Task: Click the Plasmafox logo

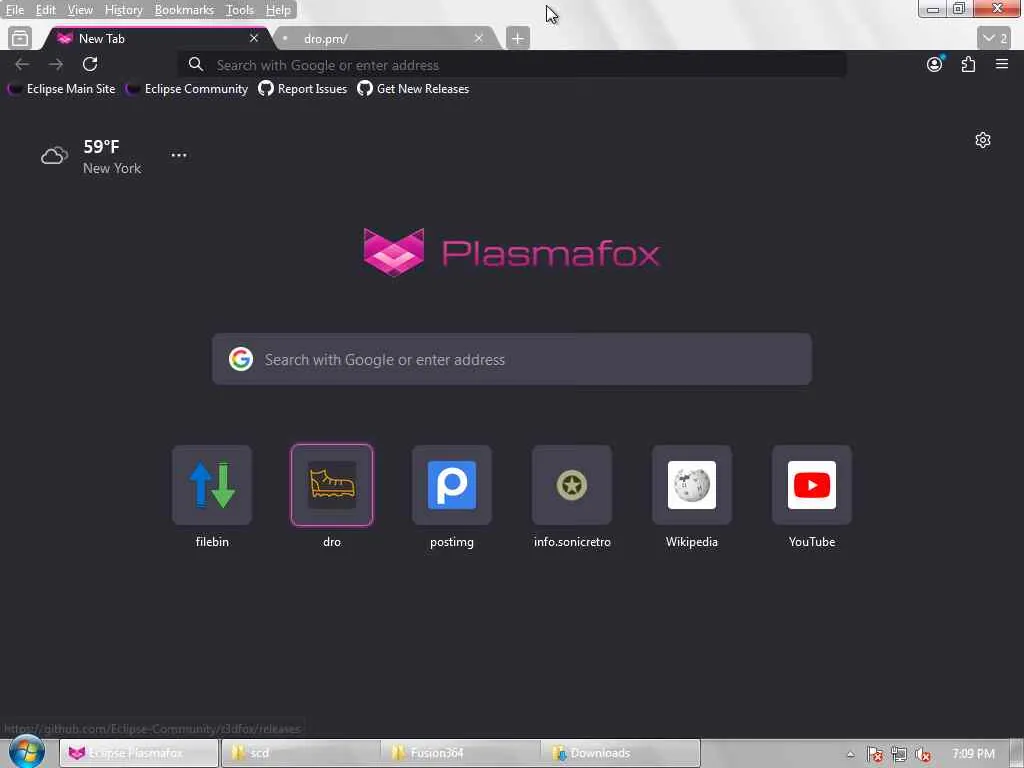Action: pyautogui.click(x=512, y=252)
